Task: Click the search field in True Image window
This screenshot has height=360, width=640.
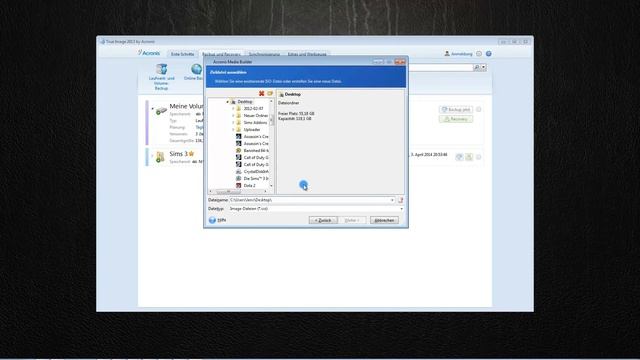Action: click(x=441, y=67)
